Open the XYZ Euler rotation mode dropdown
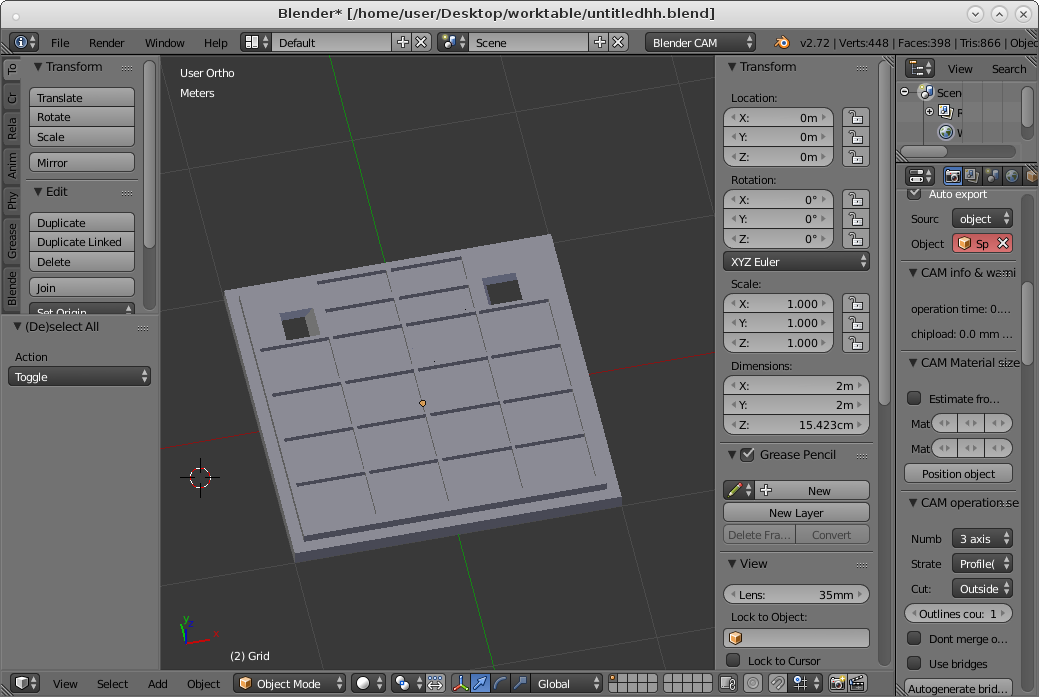1039x697 pixels. coord(796,261)
